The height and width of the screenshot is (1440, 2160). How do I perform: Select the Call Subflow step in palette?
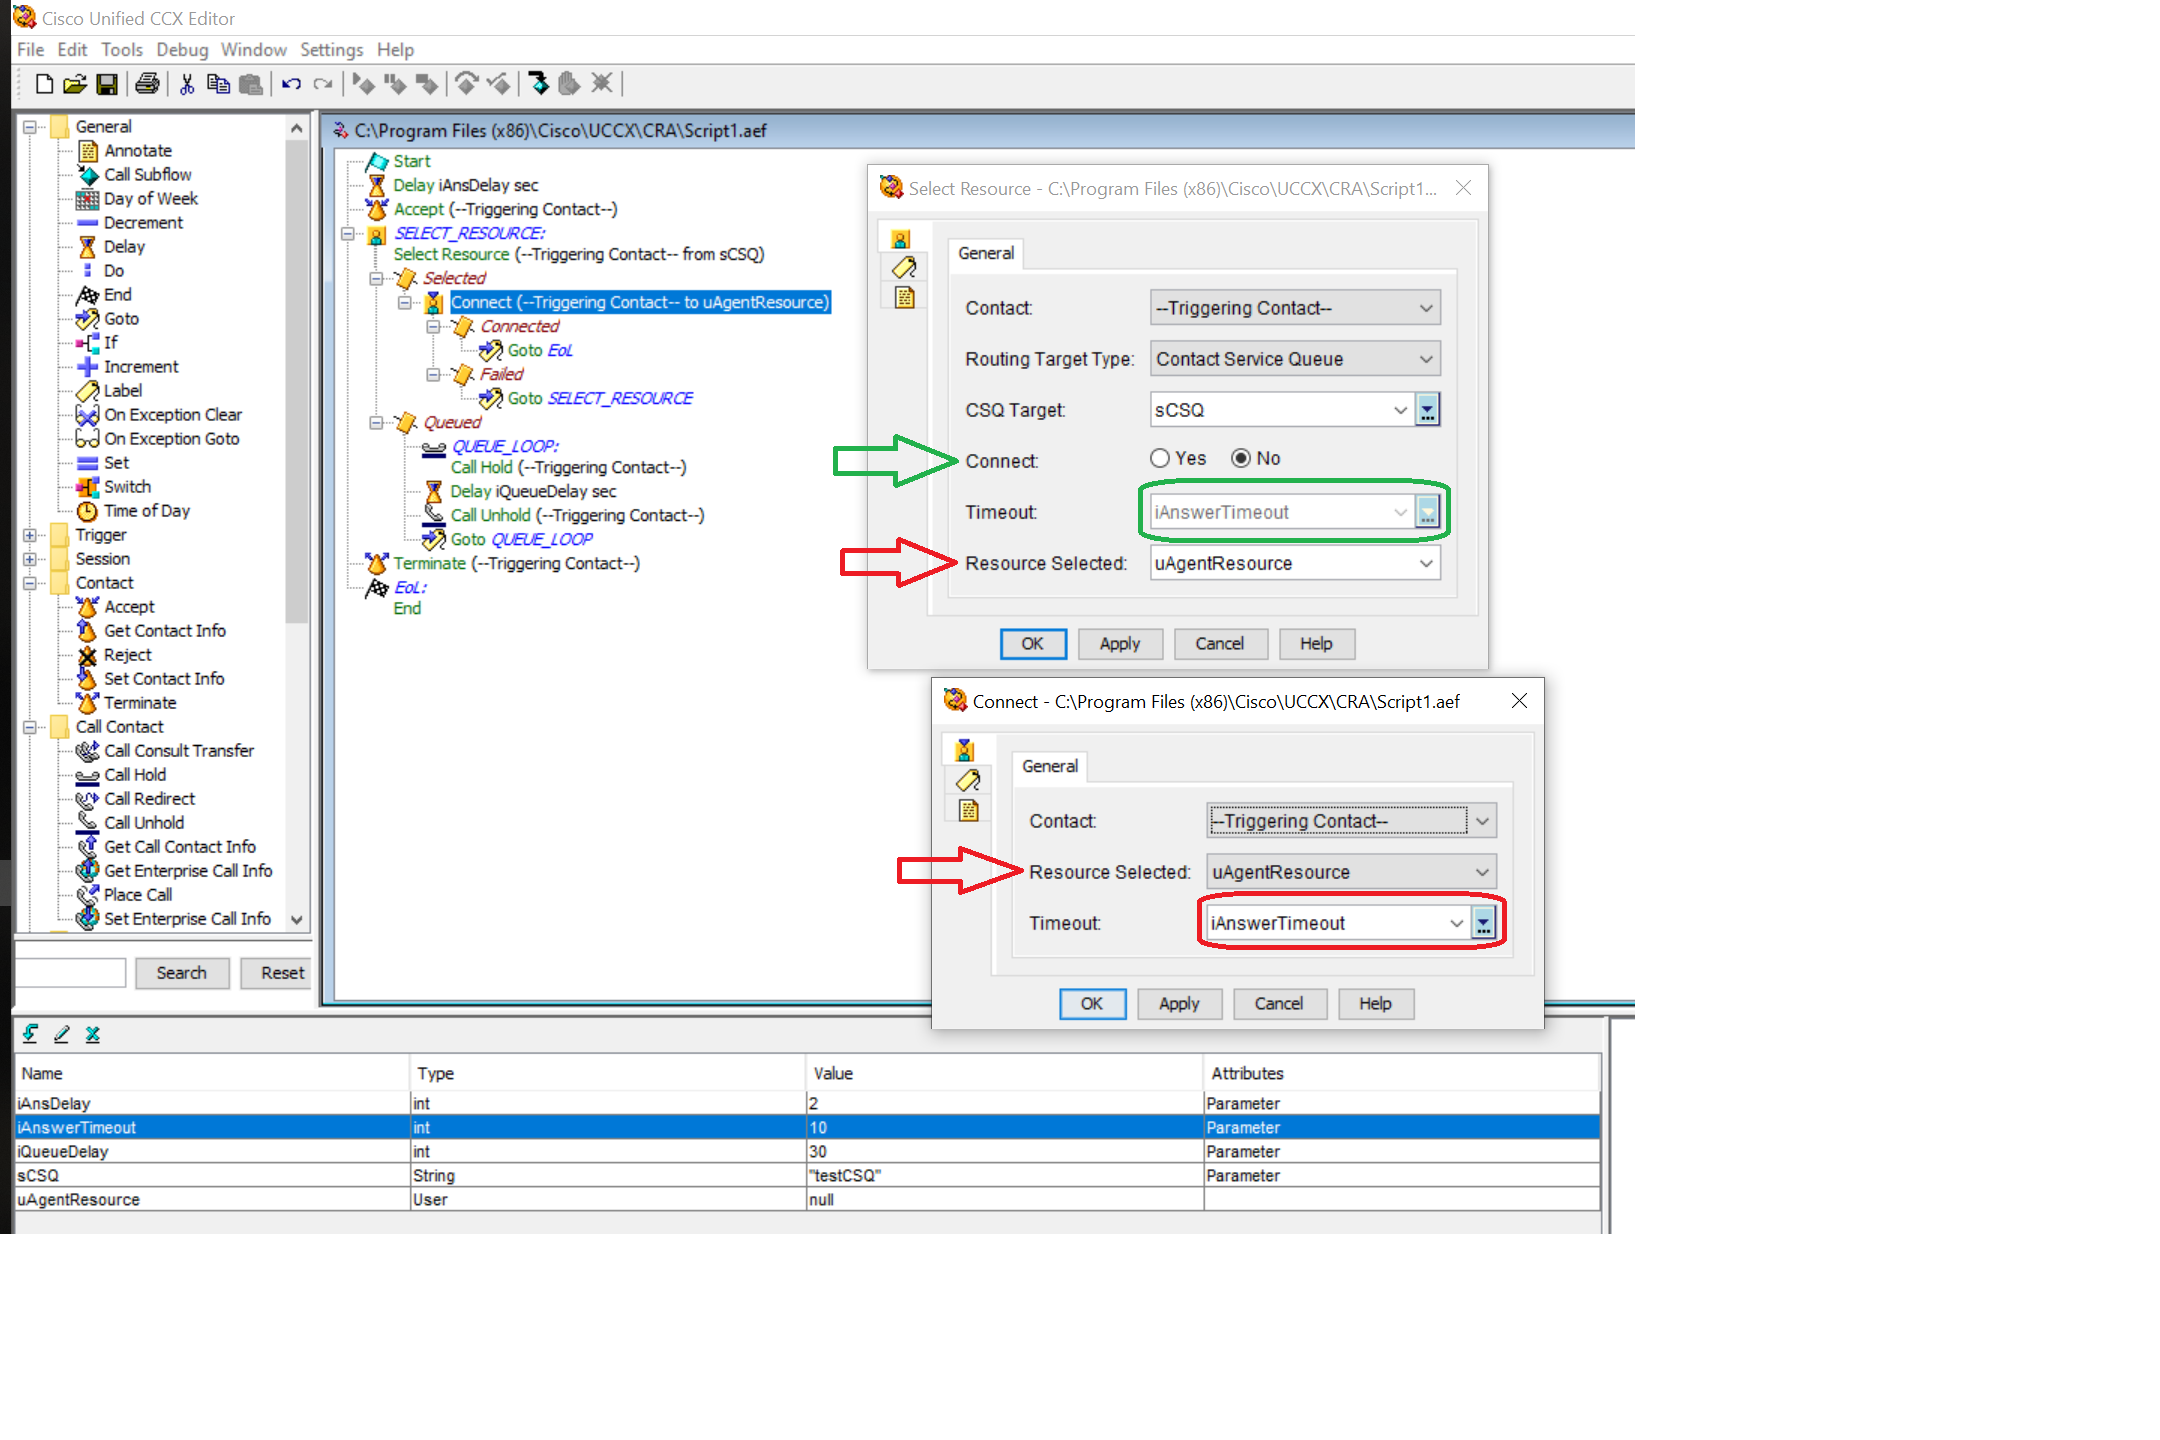[x=147, y=175]
